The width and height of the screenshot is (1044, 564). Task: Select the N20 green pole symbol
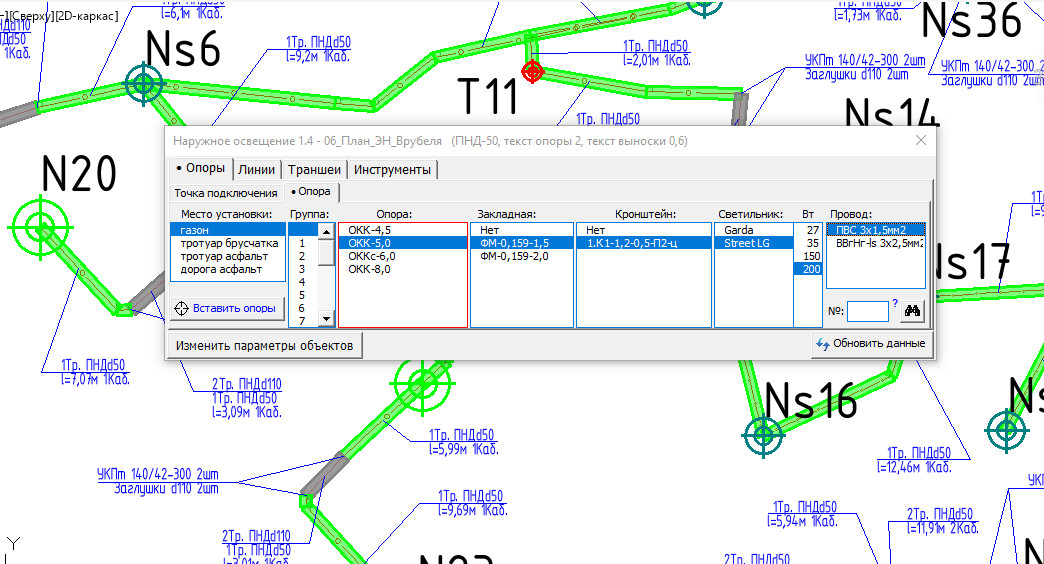pos(41,228)
